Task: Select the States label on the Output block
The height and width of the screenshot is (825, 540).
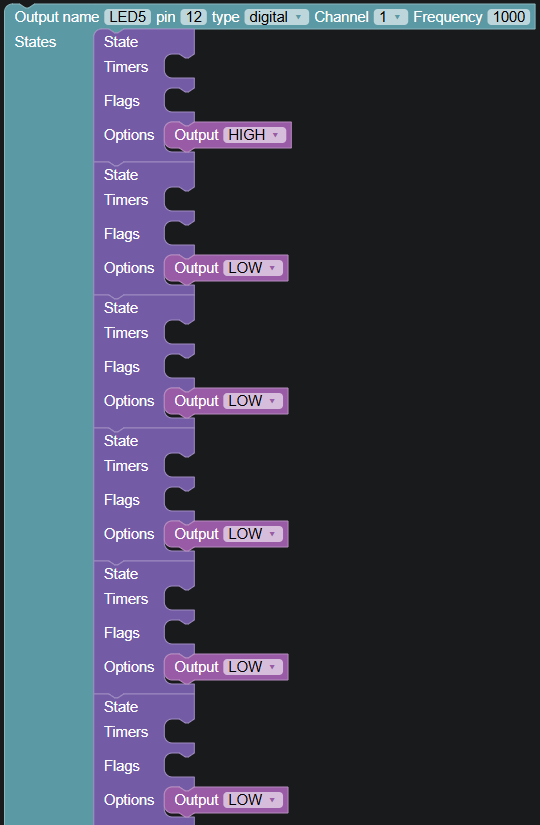Action: click(35, 42)
